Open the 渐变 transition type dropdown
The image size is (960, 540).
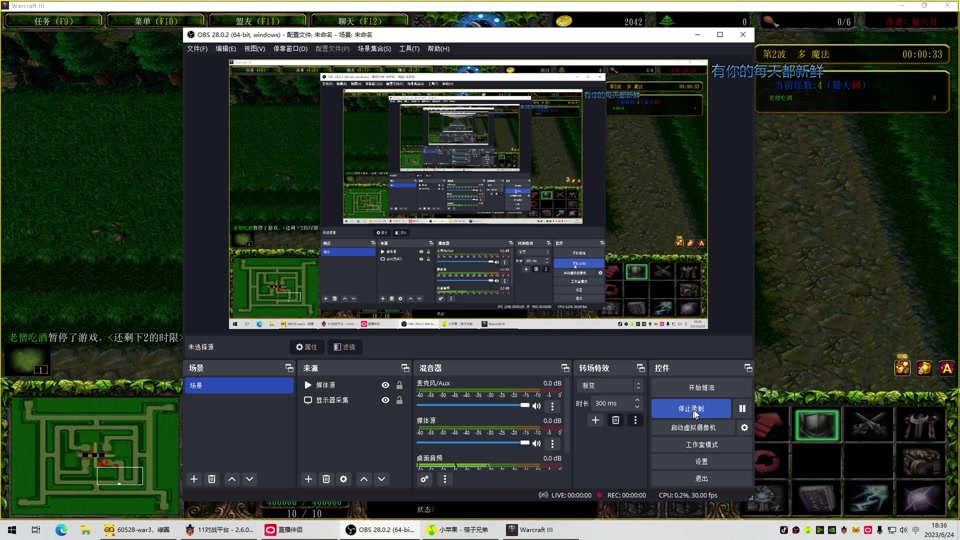click(x=609, y=386)
